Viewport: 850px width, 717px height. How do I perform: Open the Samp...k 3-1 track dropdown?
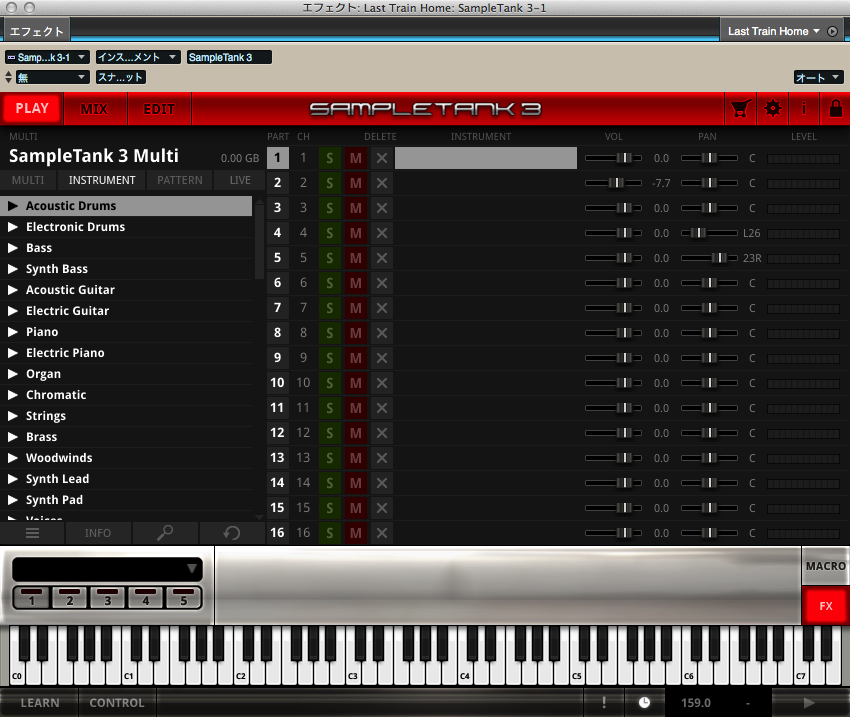pos(47,57)
